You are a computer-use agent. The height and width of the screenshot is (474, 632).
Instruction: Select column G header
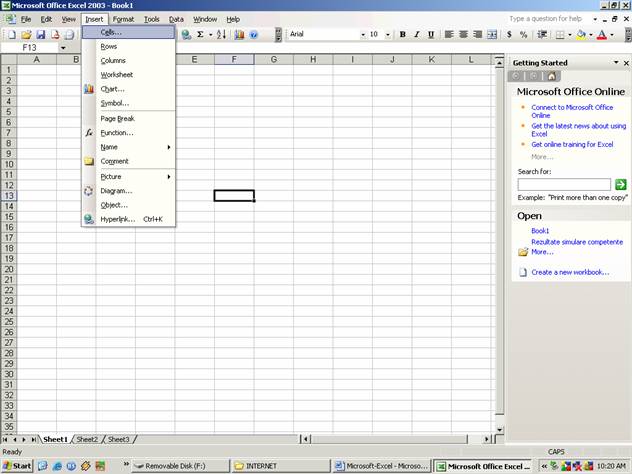coord(274,60)
